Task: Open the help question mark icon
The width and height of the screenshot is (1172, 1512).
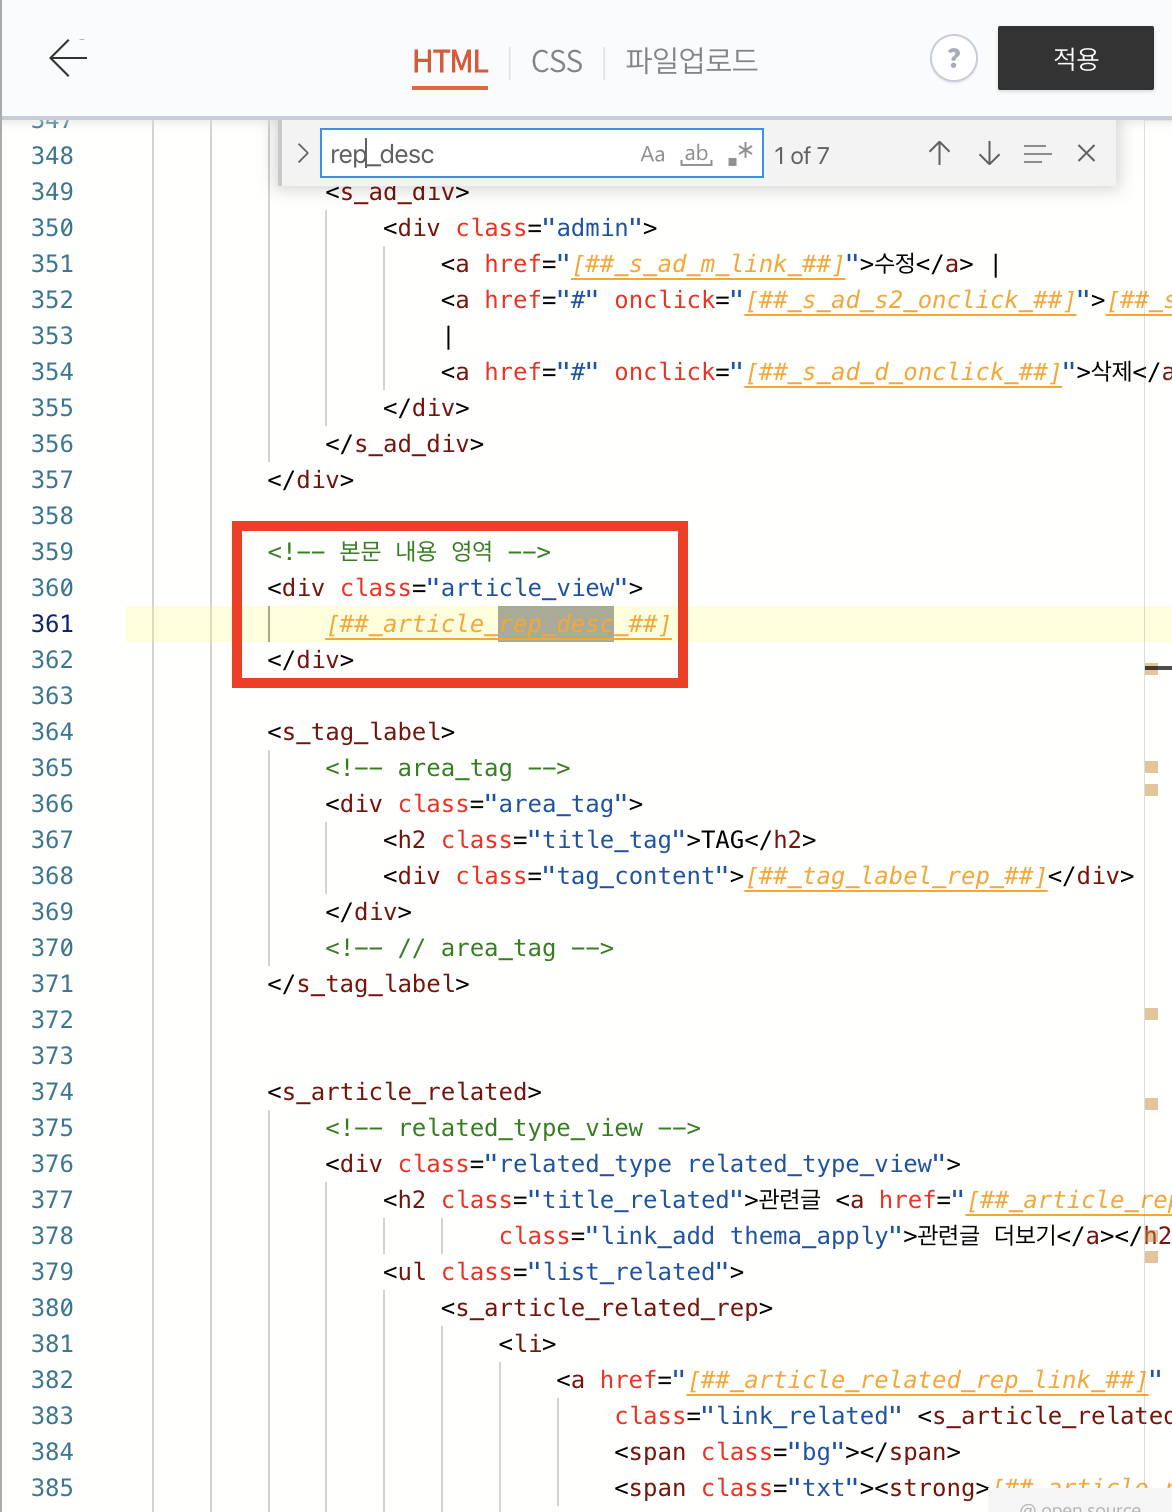Action: [x=953, y=58]
